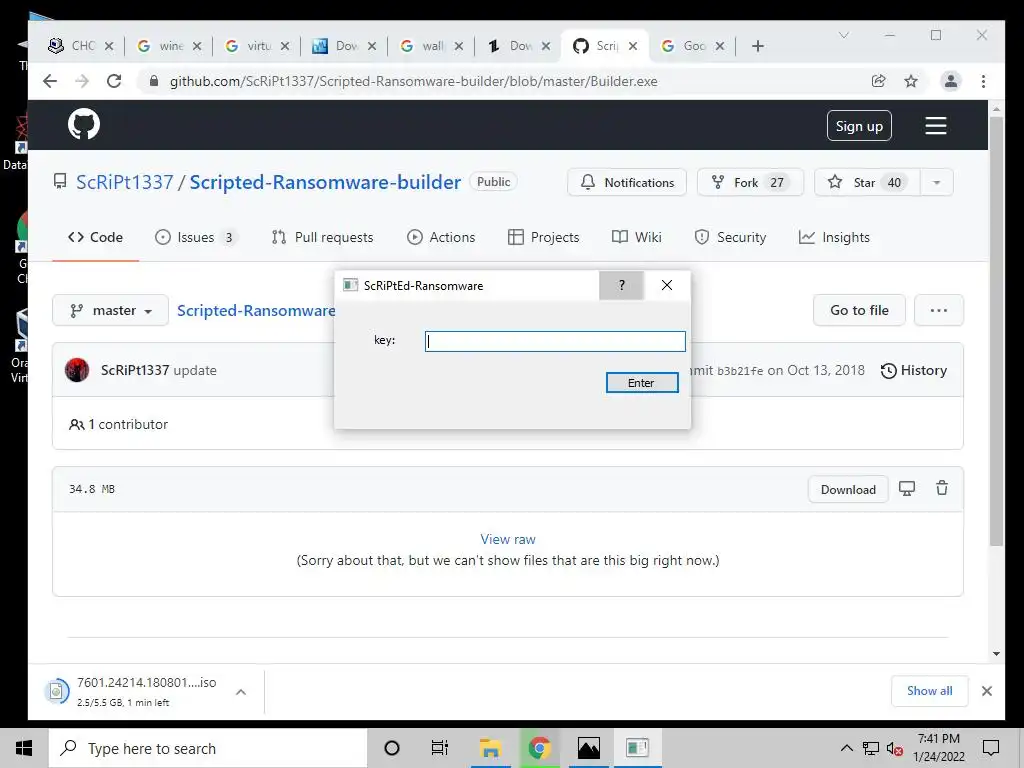Reload the current page
Screen dimensions: 1024x768
[x=114, y=81]
